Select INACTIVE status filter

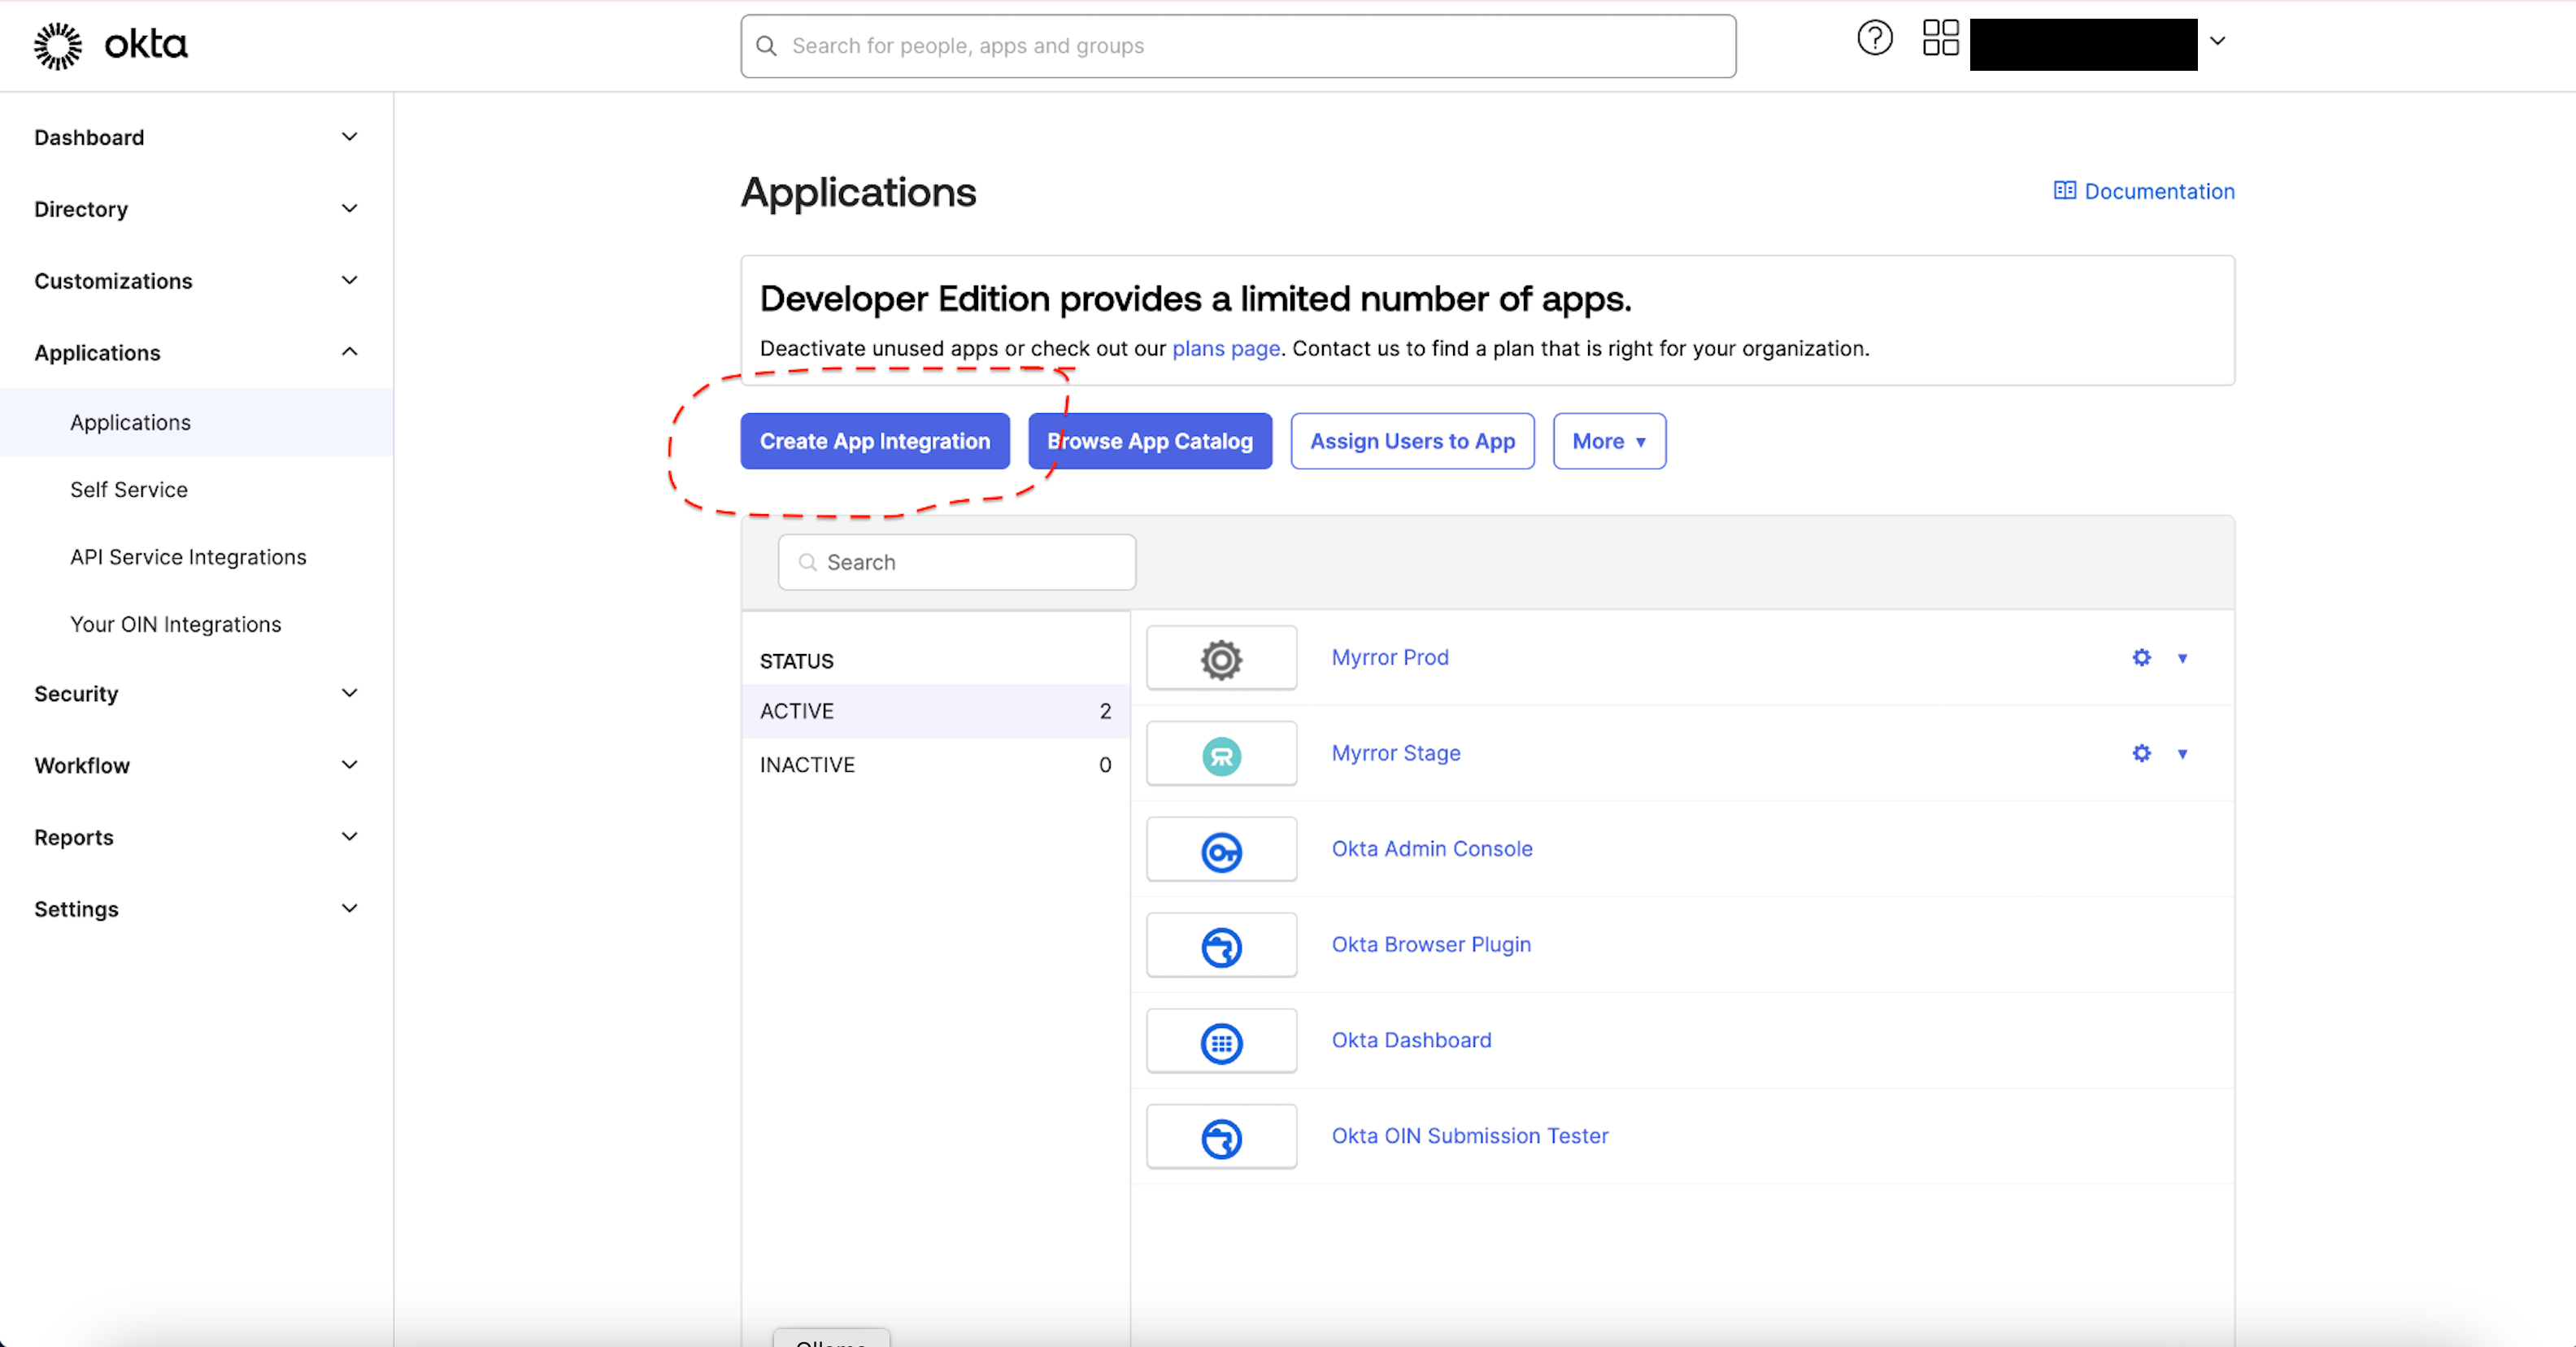[x=933, y=762]
